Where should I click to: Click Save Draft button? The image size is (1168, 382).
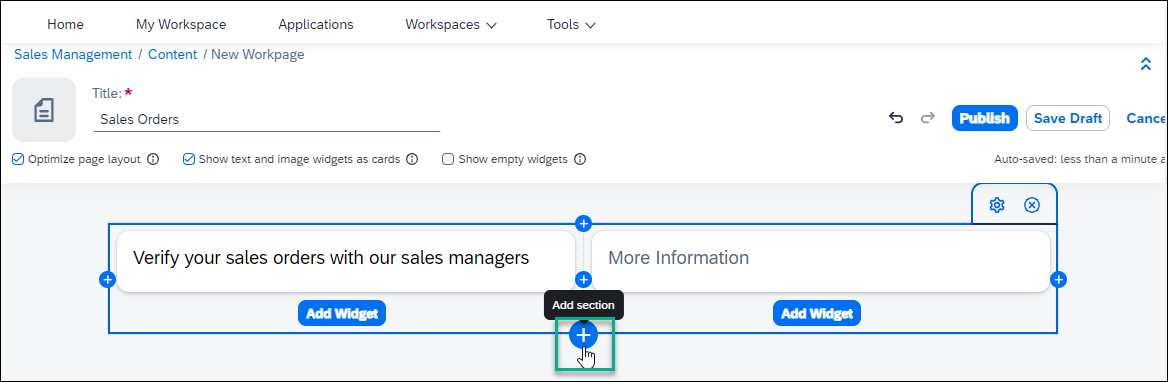pos(1068,118)
